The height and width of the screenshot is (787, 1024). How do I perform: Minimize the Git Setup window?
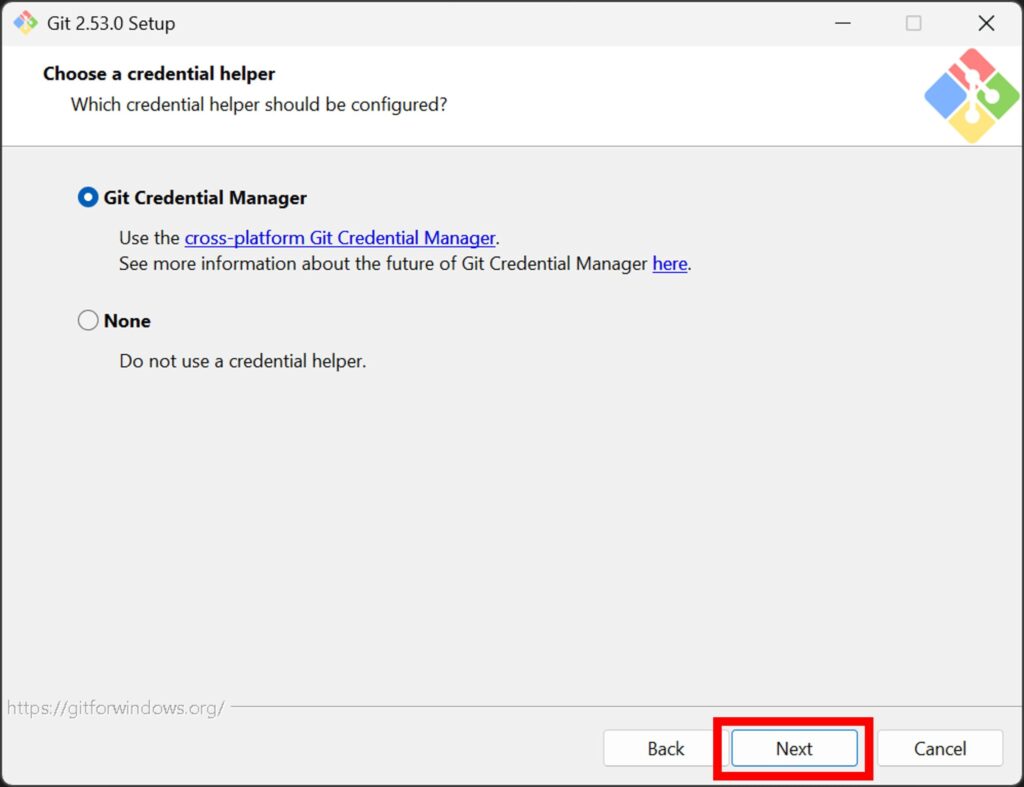[x=841, y=23]
